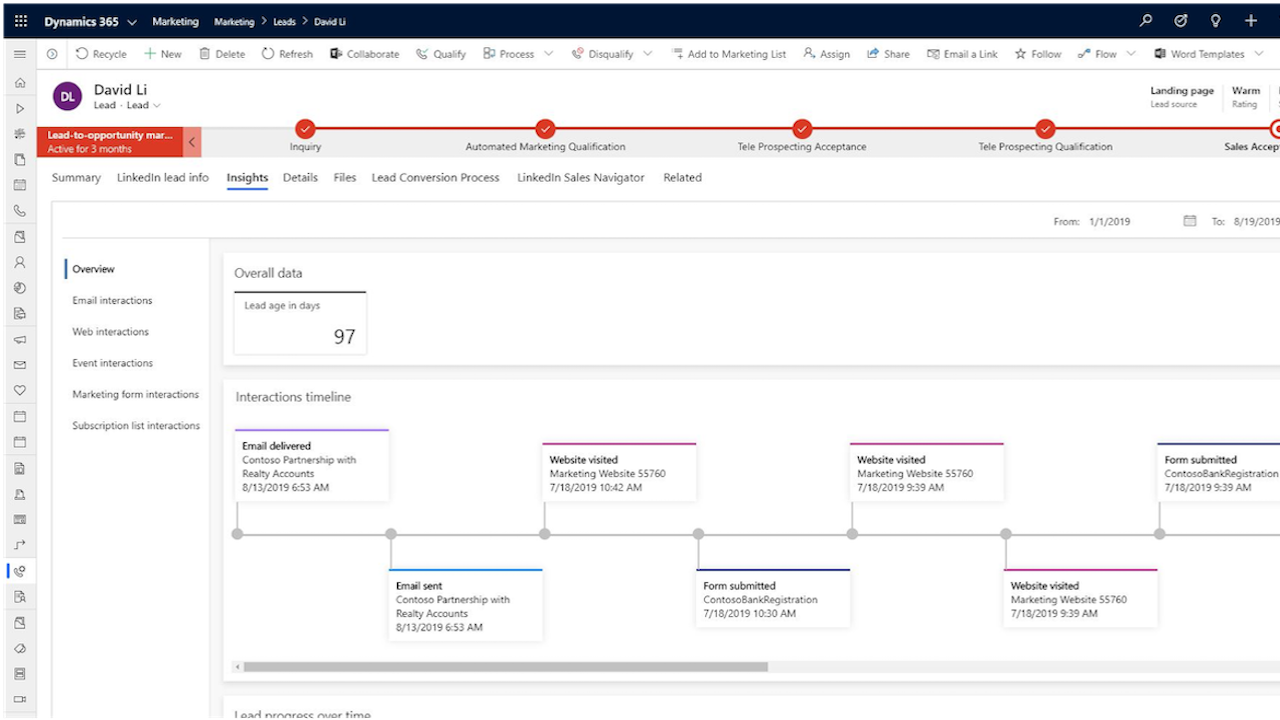Select Marketing form interactions
Image resolution: width=1280 pixels, height=720 pixels.
(135, 394)
